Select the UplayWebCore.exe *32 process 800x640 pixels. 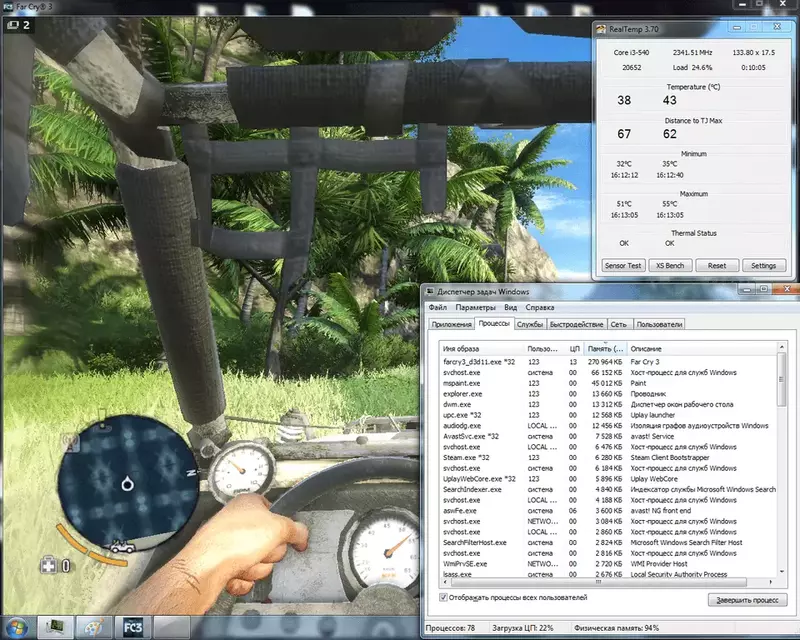608,479
